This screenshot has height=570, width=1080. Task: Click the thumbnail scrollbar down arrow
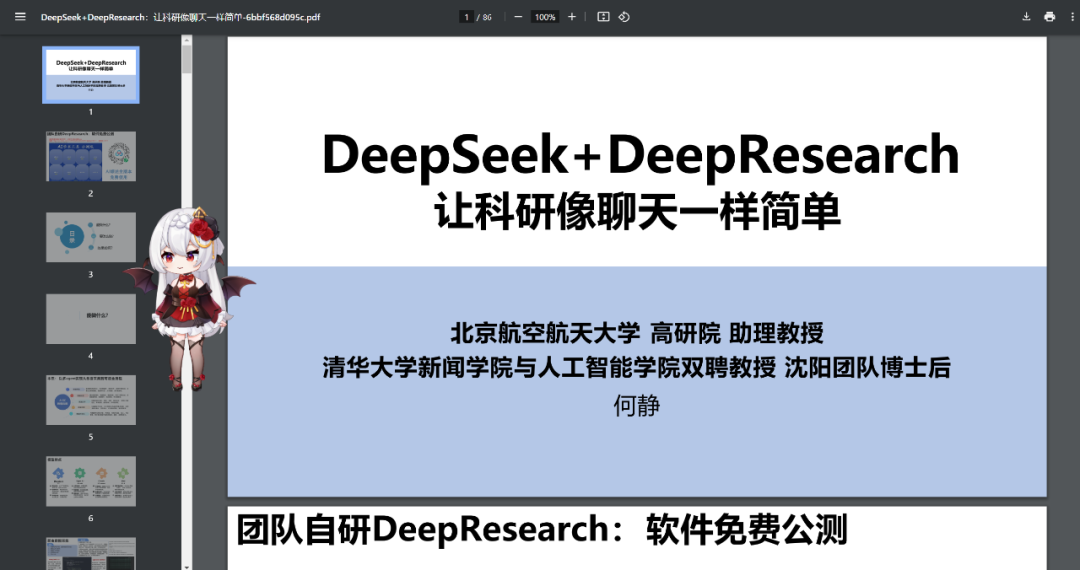pyautogui.click(x=187, y=566)
